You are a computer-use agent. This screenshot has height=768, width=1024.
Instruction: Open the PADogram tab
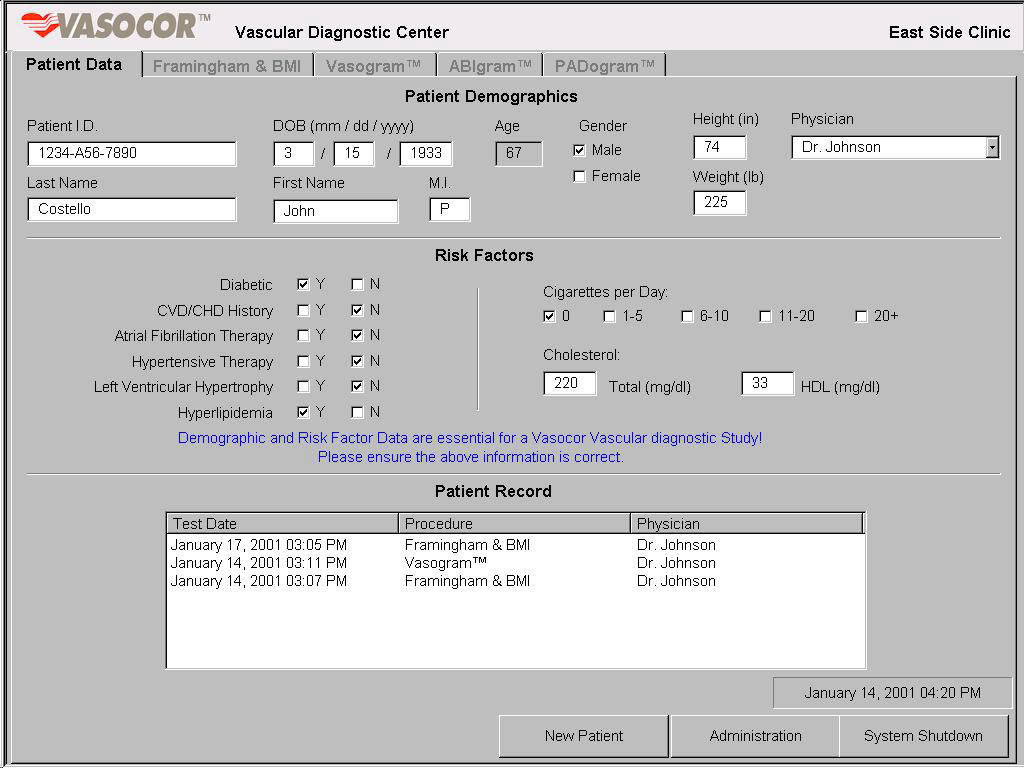point(604,66)
